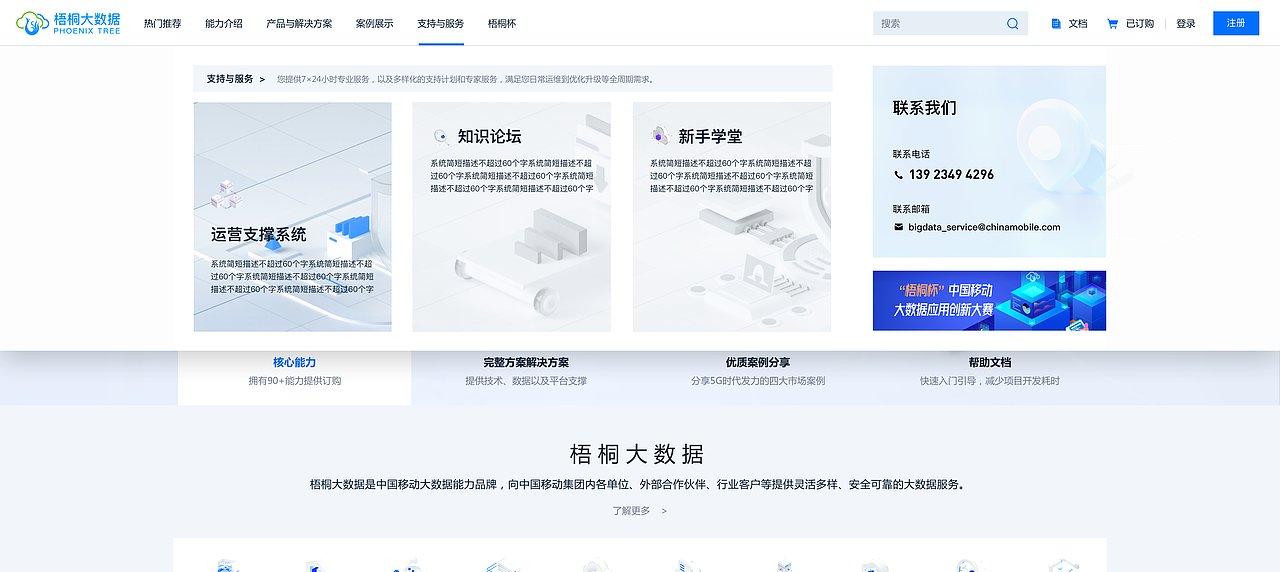Click the phone number 139 2349 4296
This screenshot has height=572, width=1280.
click(951, 175)
